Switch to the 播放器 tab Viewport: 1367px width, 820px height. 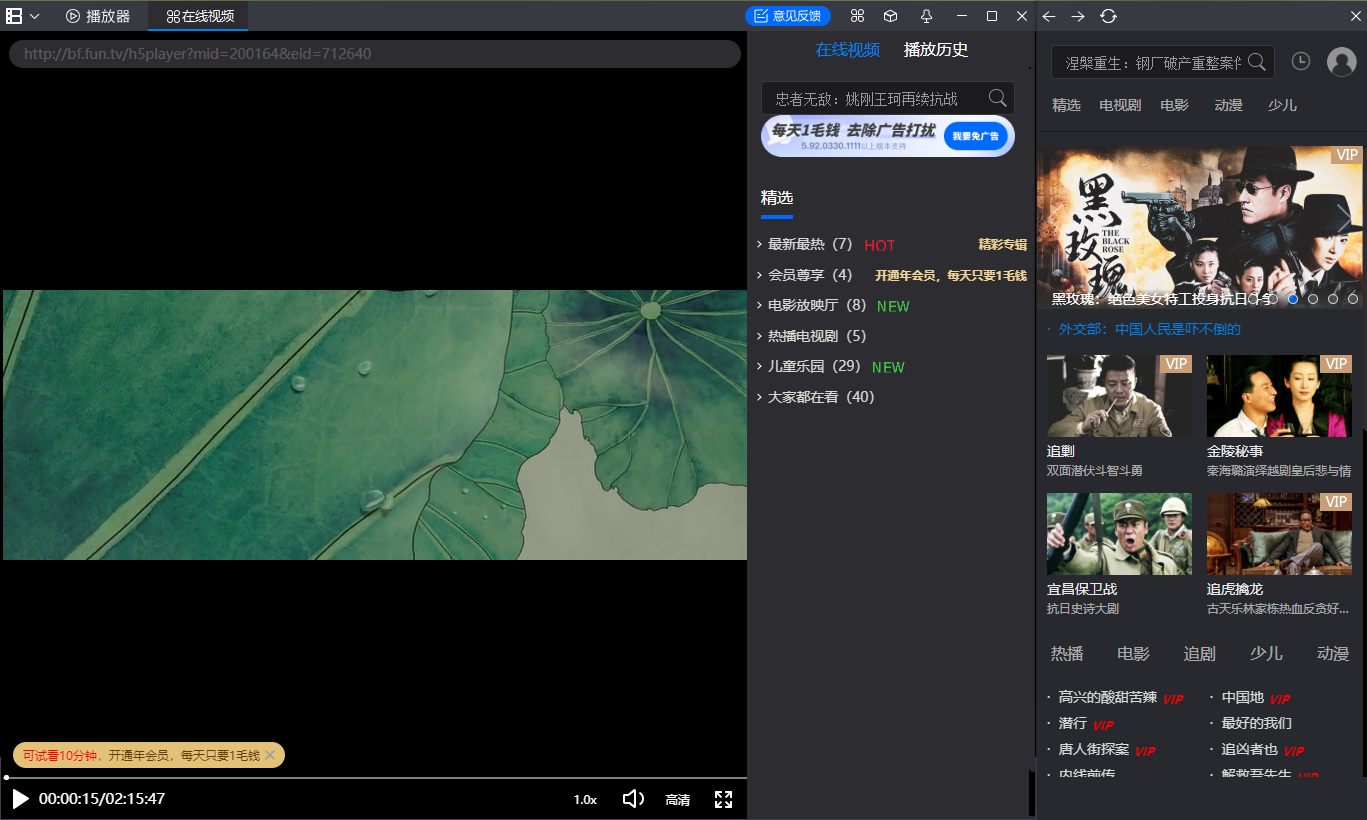point(98,16)
